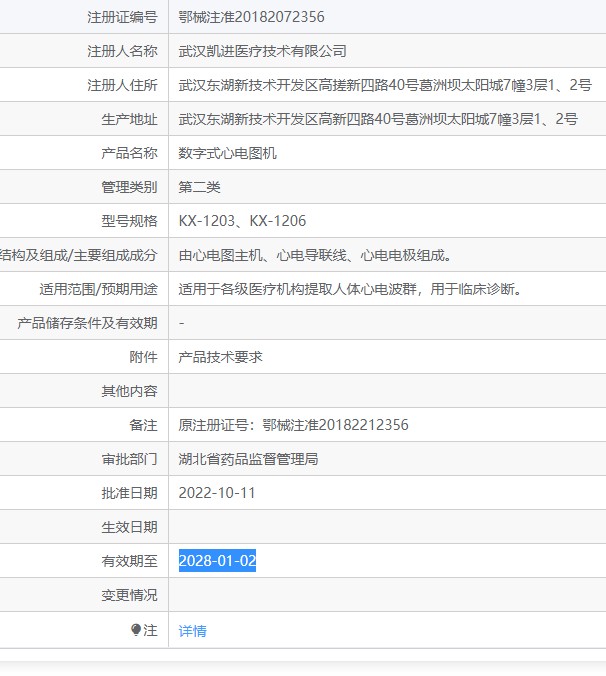606x676 pixels.
Task: Click model spec KX-1203、KX-1206
Action: pos(242,221)
